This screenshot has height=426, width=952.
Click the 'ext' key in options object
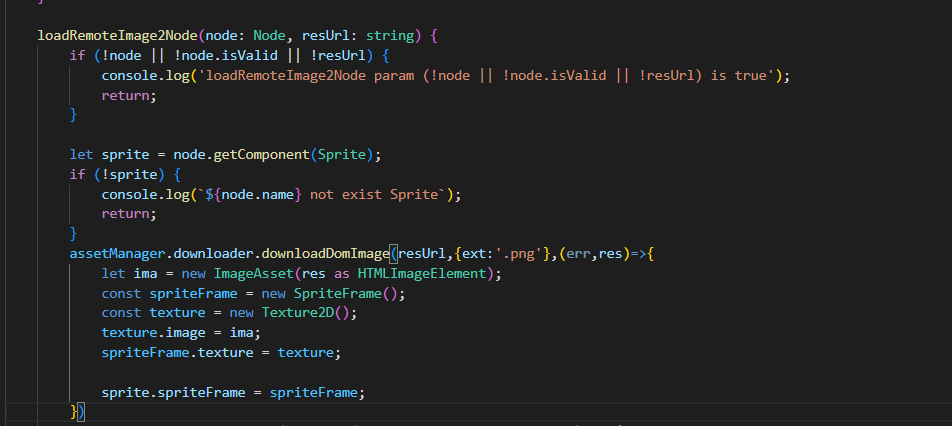[x=474, y=254]
